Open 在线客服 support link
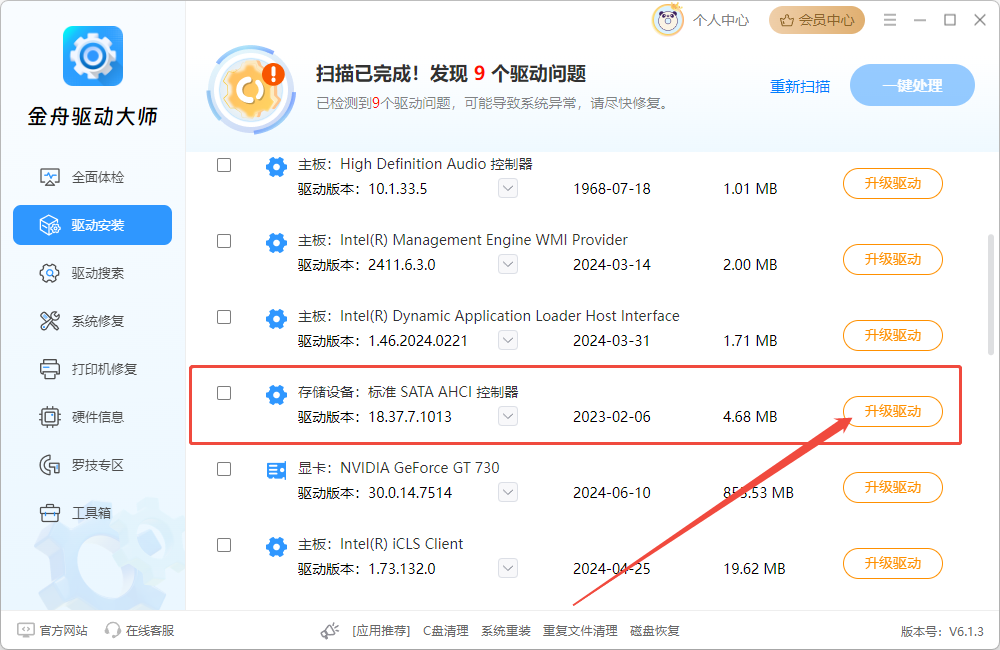 tap(150, 630)
